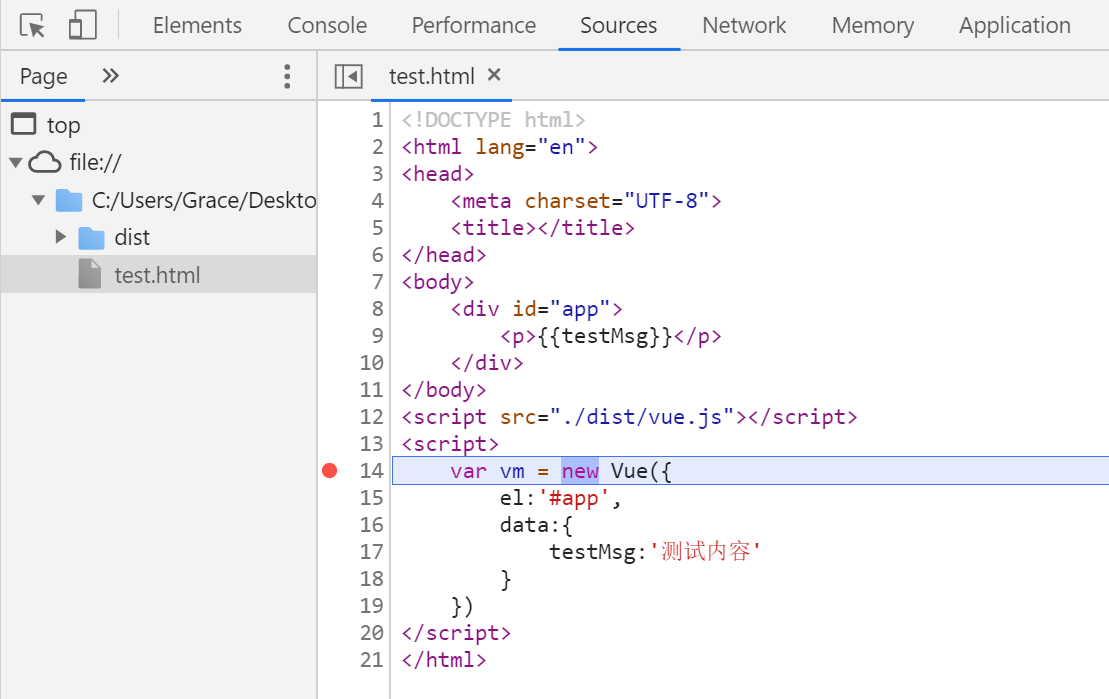Viewport: 1109px width, 699px height.
Task: Set a breakpoint on line number 13
Action: pyautogui.click(x=371, y=444)
